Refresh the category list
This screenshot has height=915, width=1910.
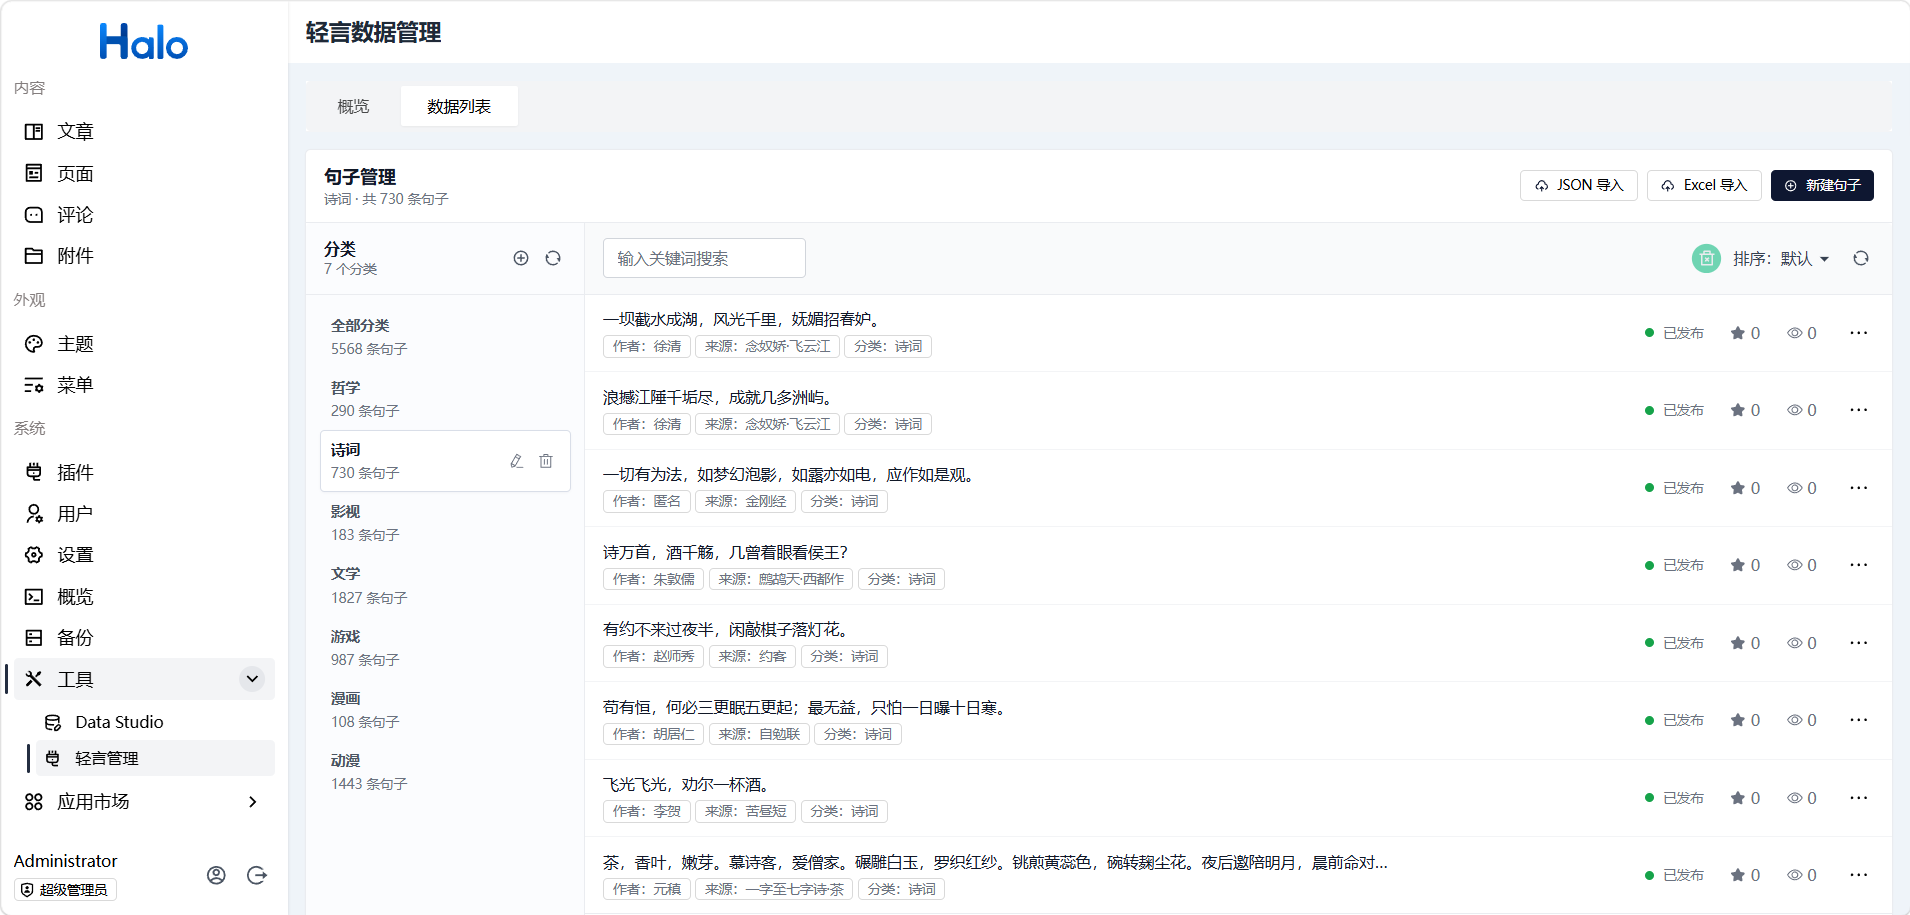(x=553, y=258)
